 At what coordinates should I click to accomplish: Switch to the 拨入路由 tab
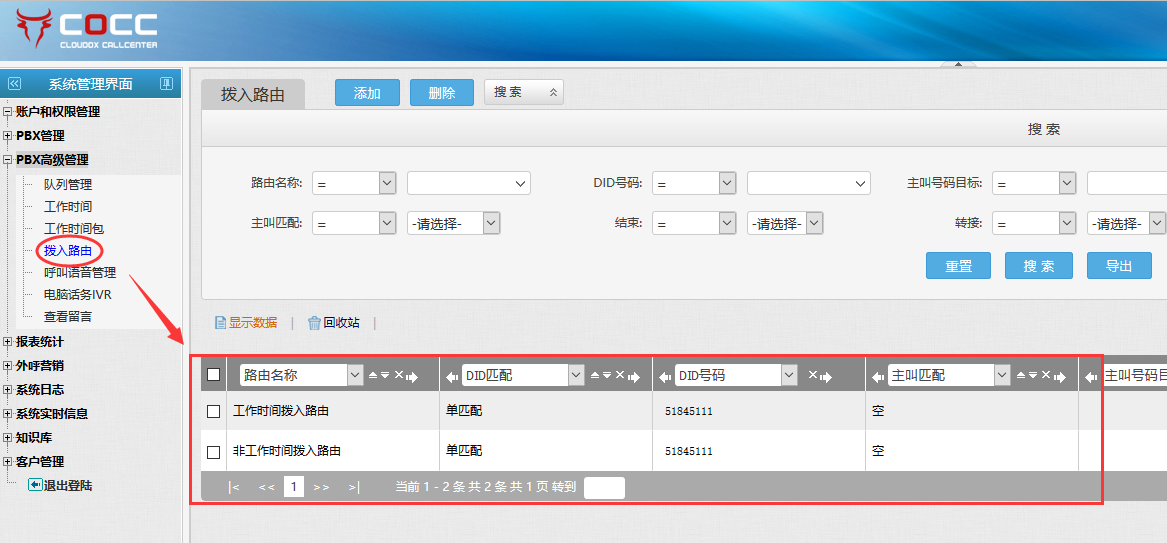(253, 94)
